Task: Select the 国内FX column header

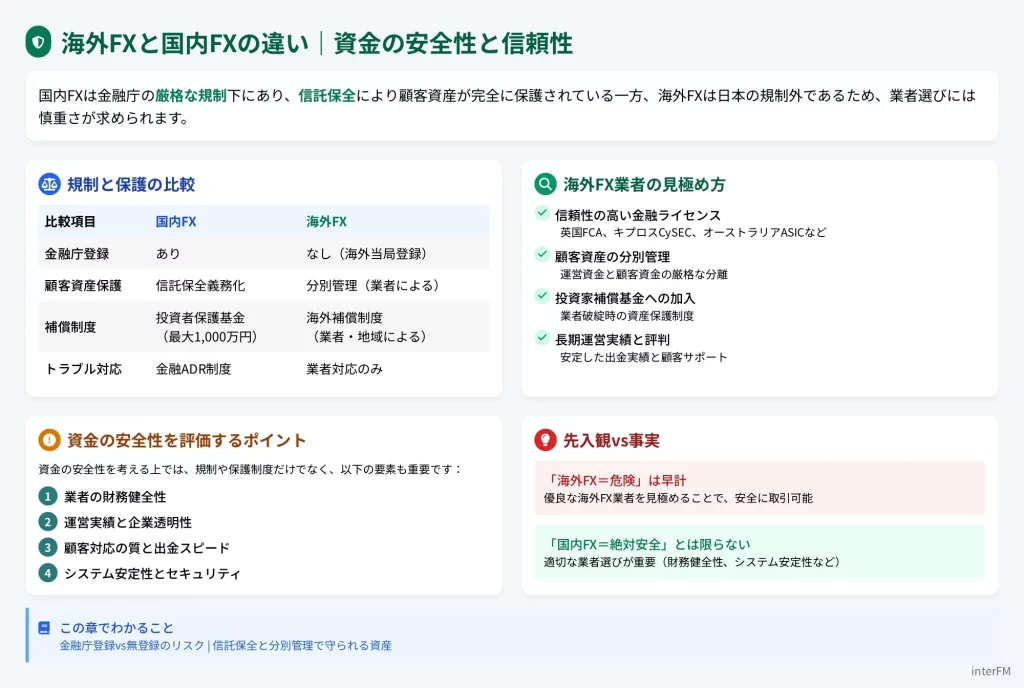Action: coord(176,221)
